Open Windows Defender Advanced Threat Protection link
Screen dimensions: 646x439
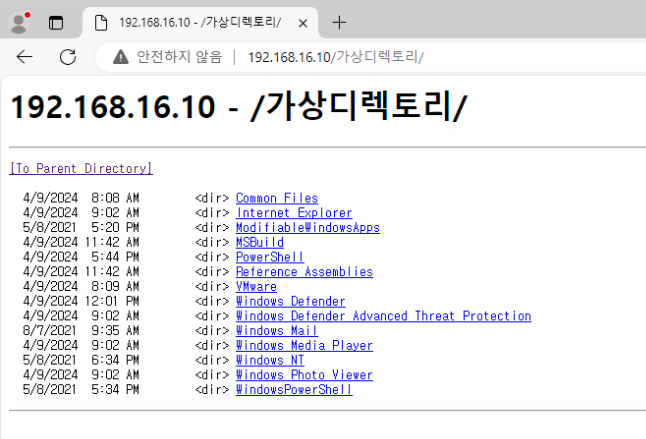point(384,316)
